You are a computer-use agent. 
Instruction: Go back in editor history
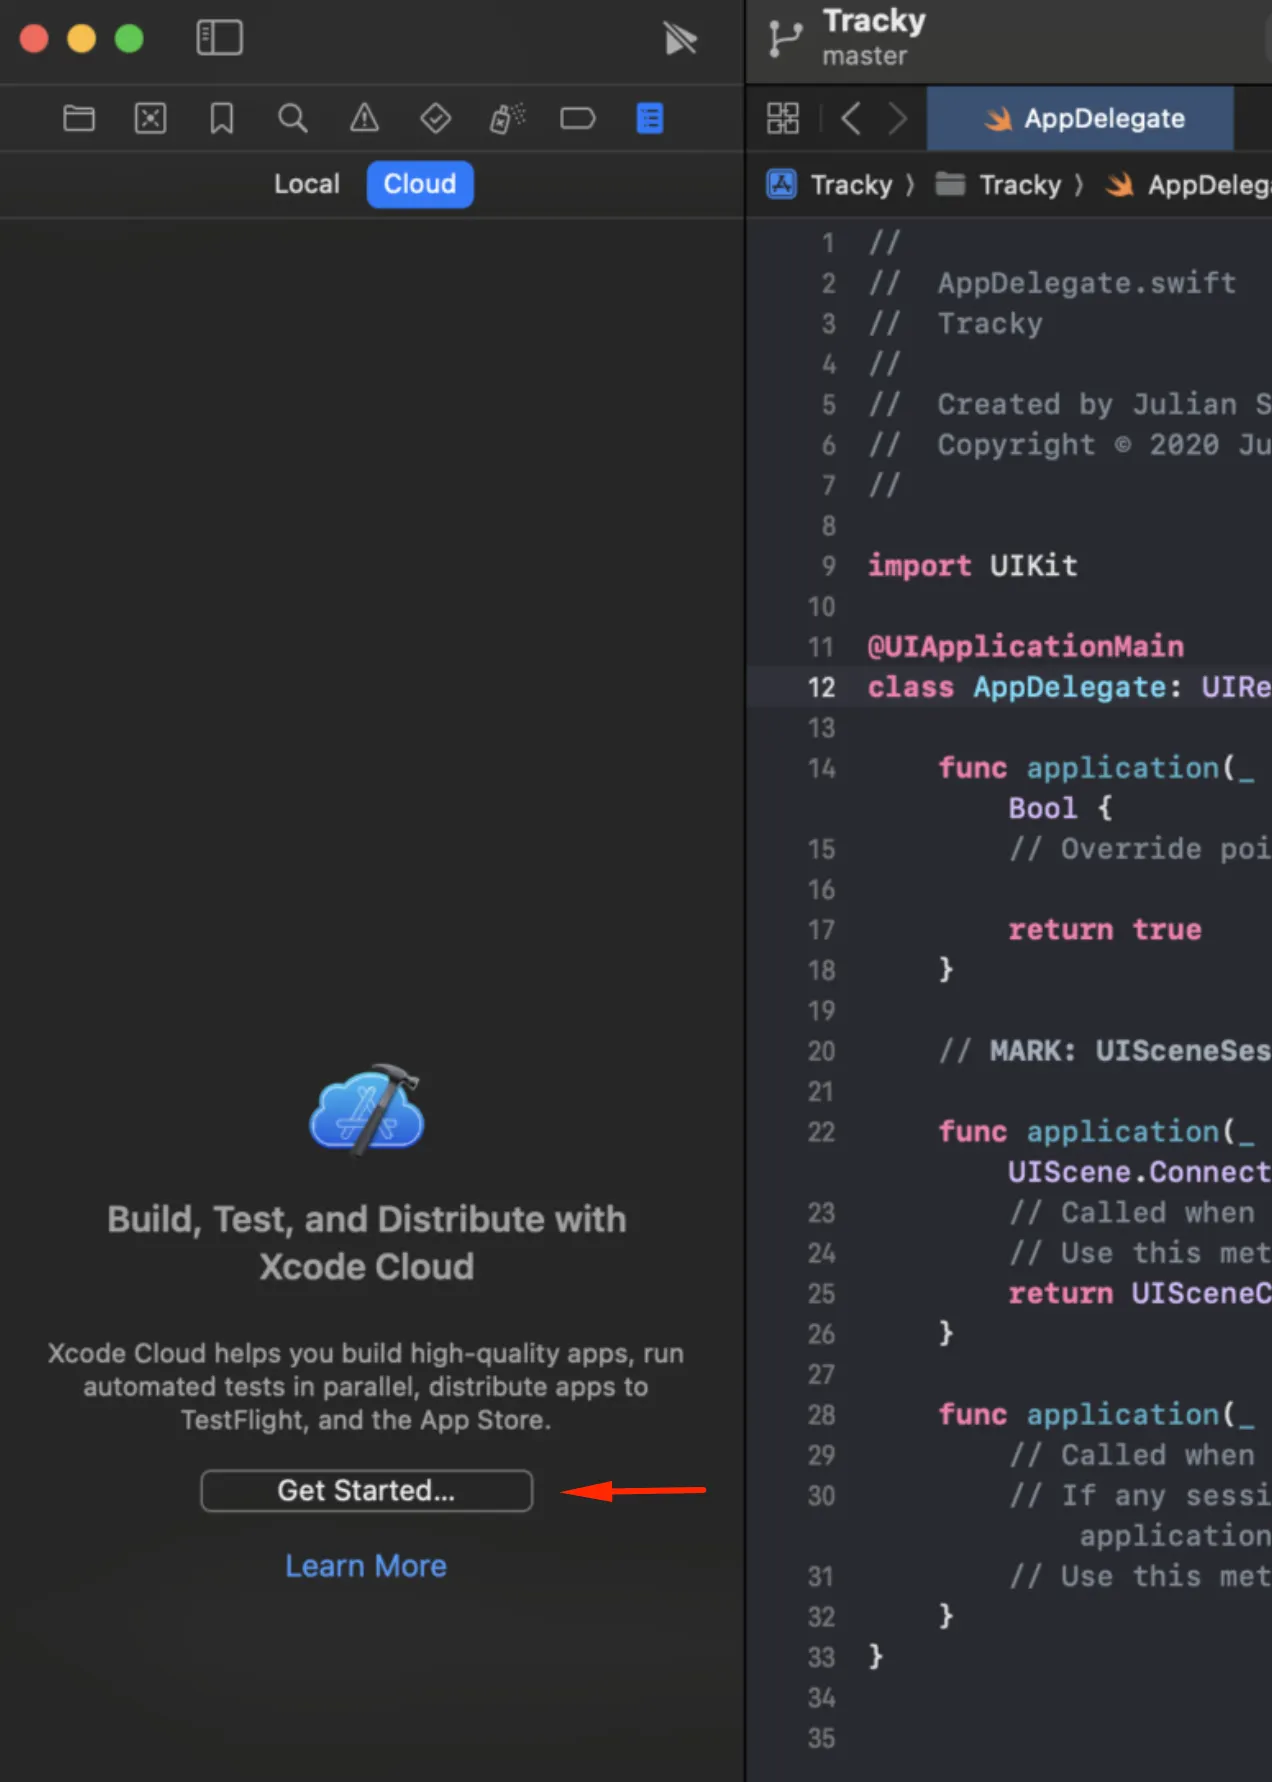[x=851, y=119]
